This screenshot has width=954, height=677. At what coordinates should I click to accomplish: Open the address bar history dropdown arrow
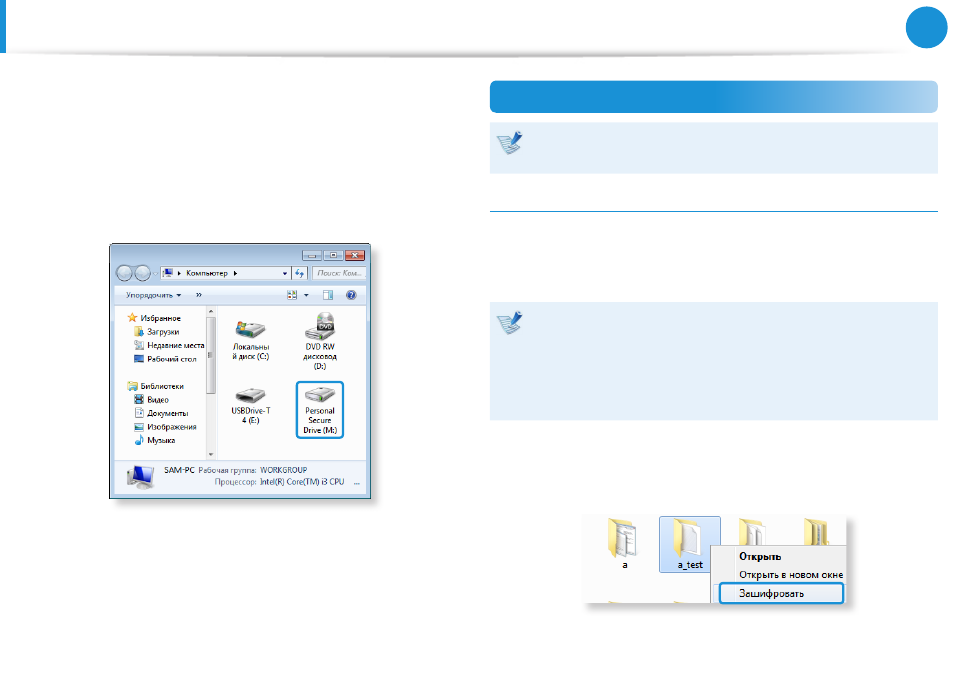pos(285,274)
